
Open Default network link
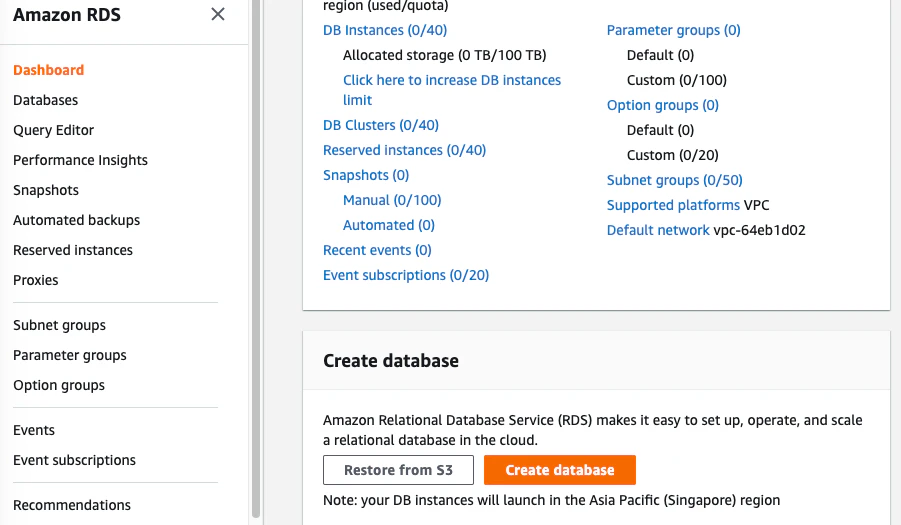[658, 230]
